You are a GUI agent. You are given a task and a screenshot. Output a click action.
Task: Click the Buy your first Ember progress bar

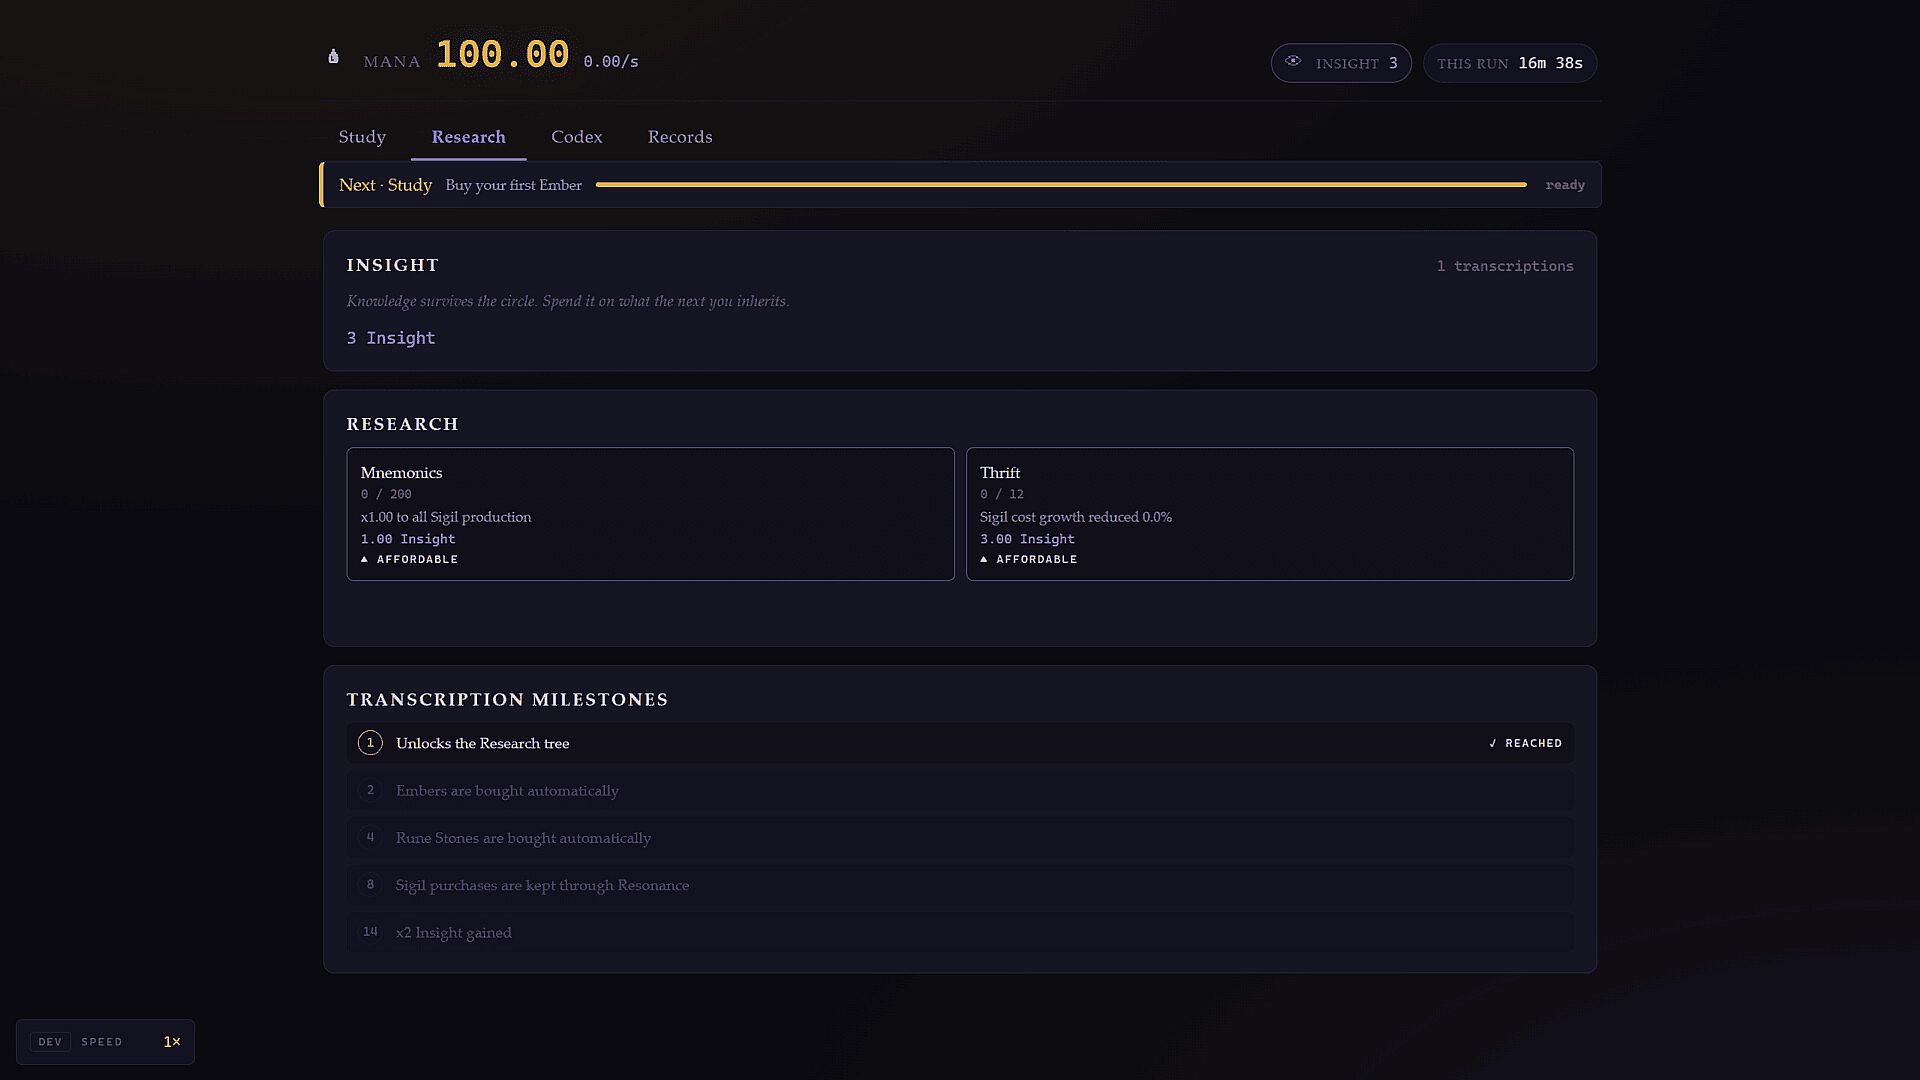click(x=1061, y=185)
